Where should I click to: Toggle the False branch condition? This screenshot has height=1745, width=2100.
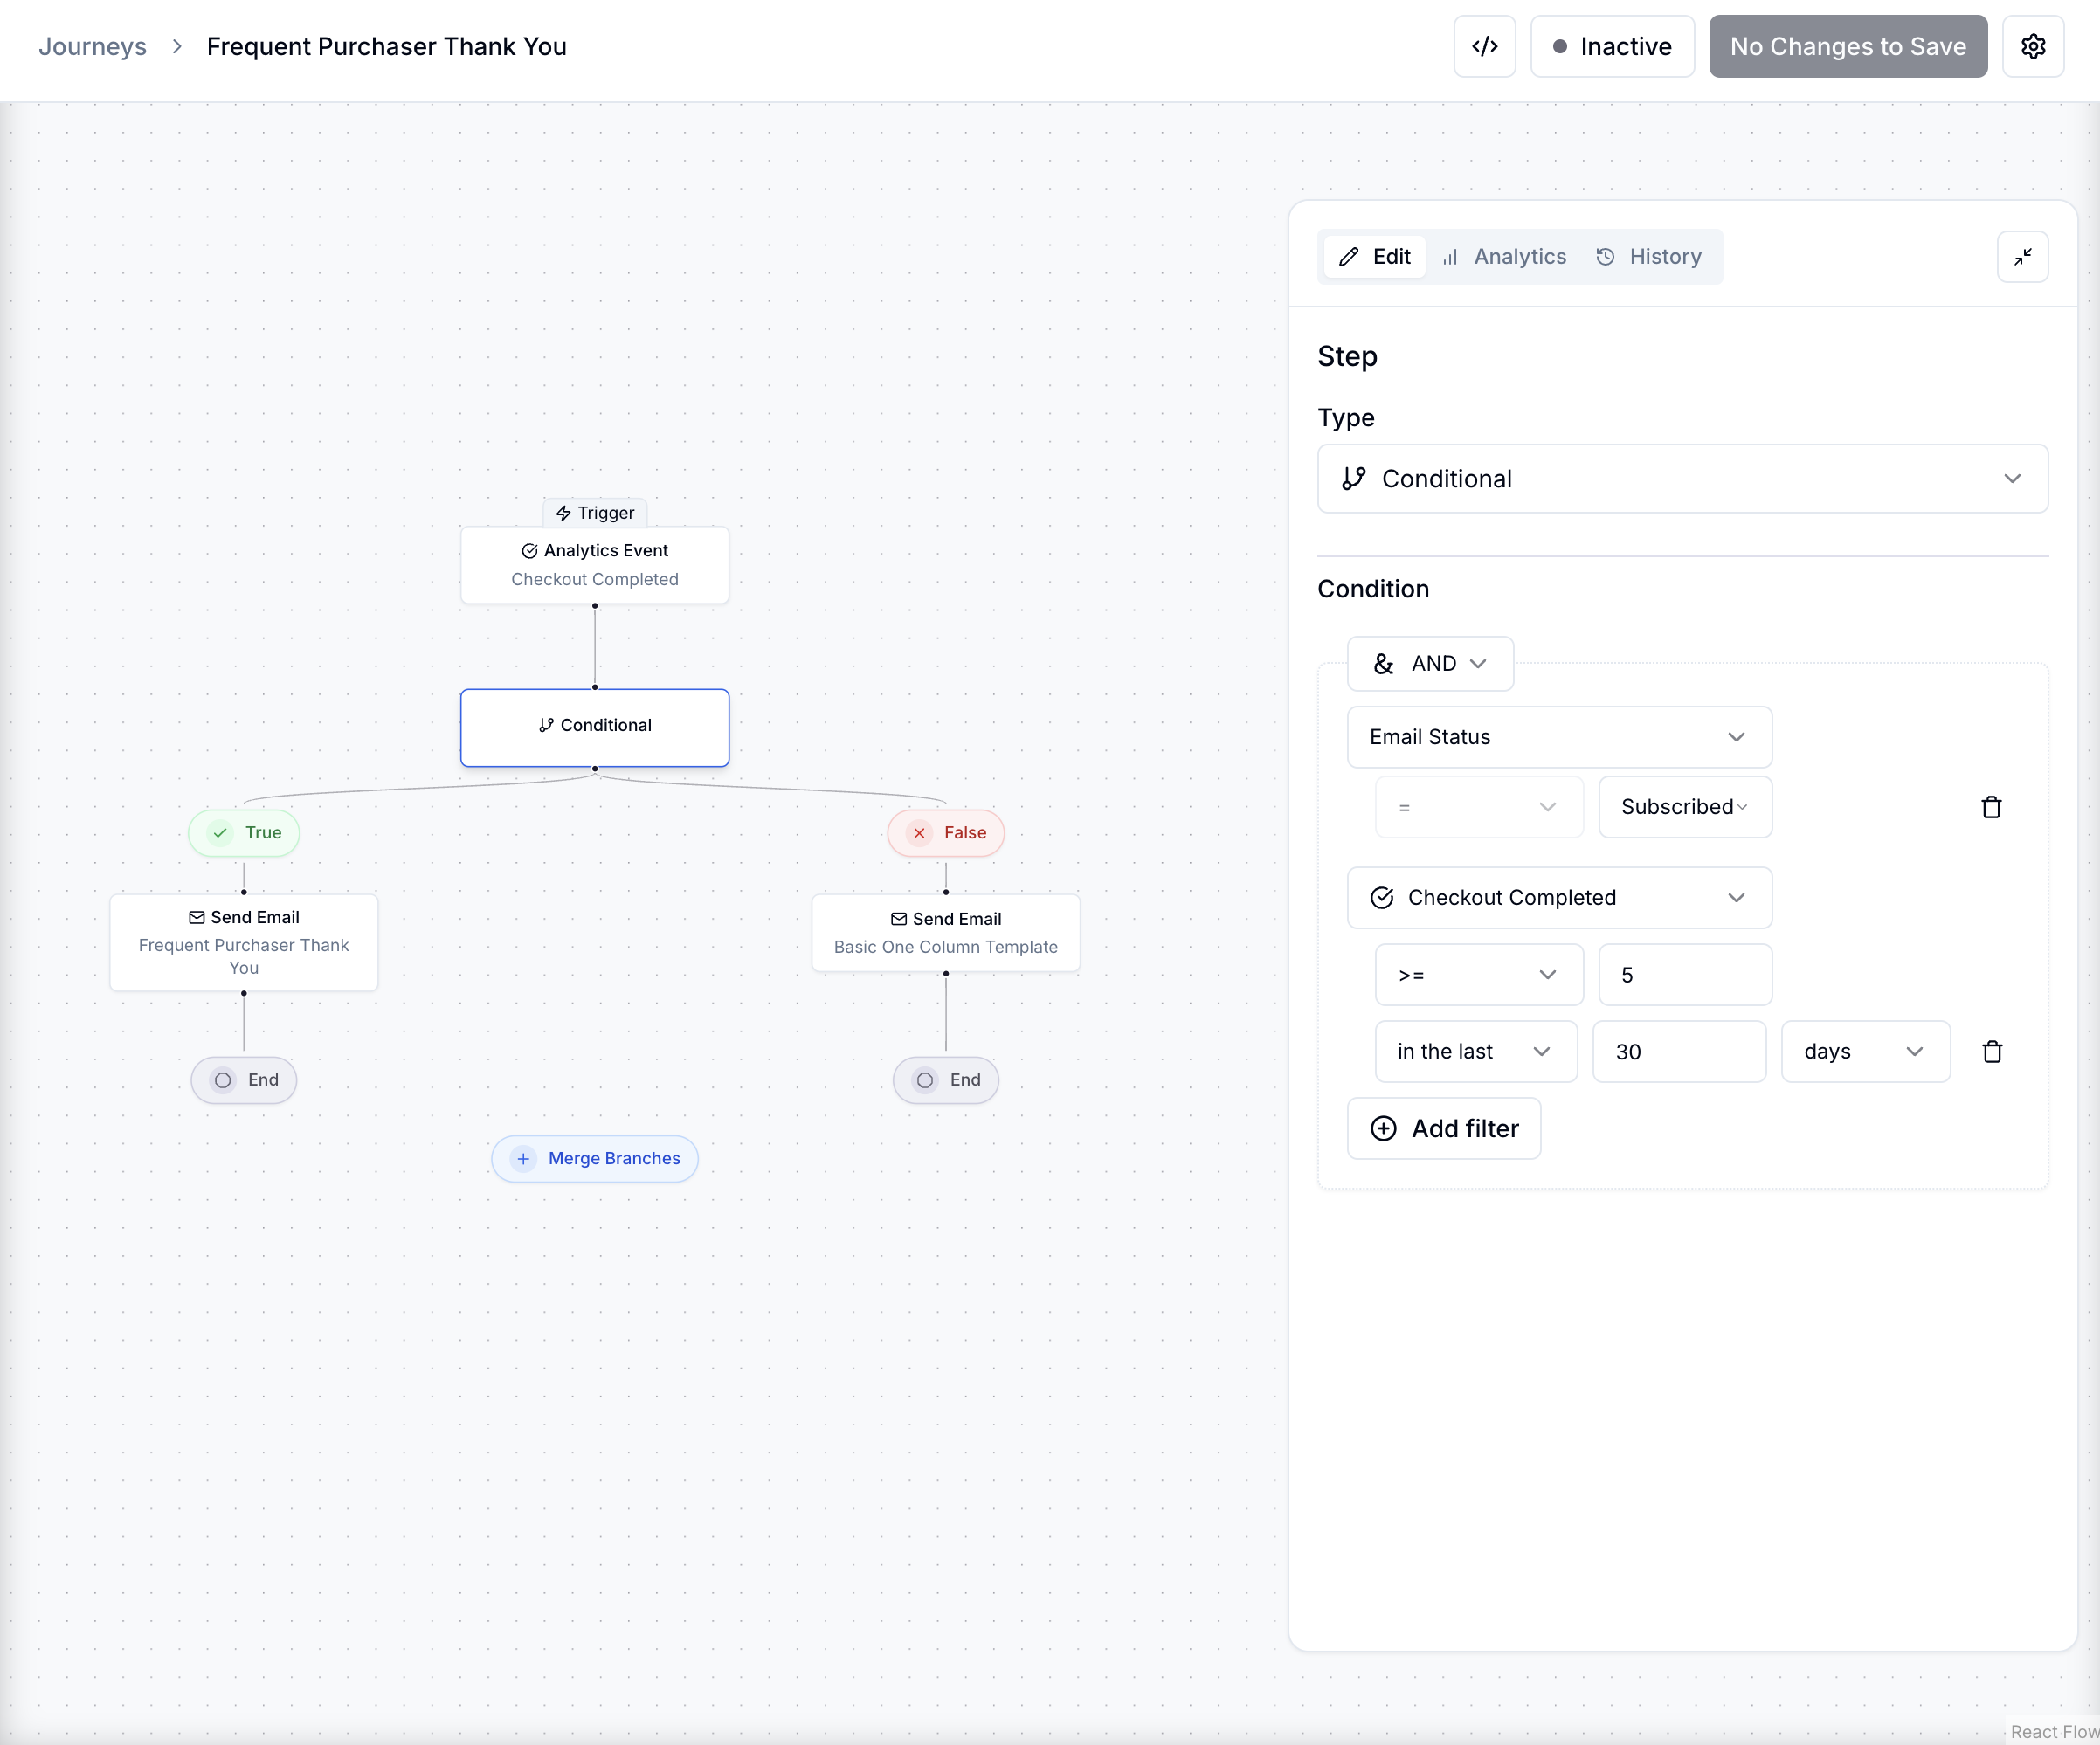tap(949, 831)
